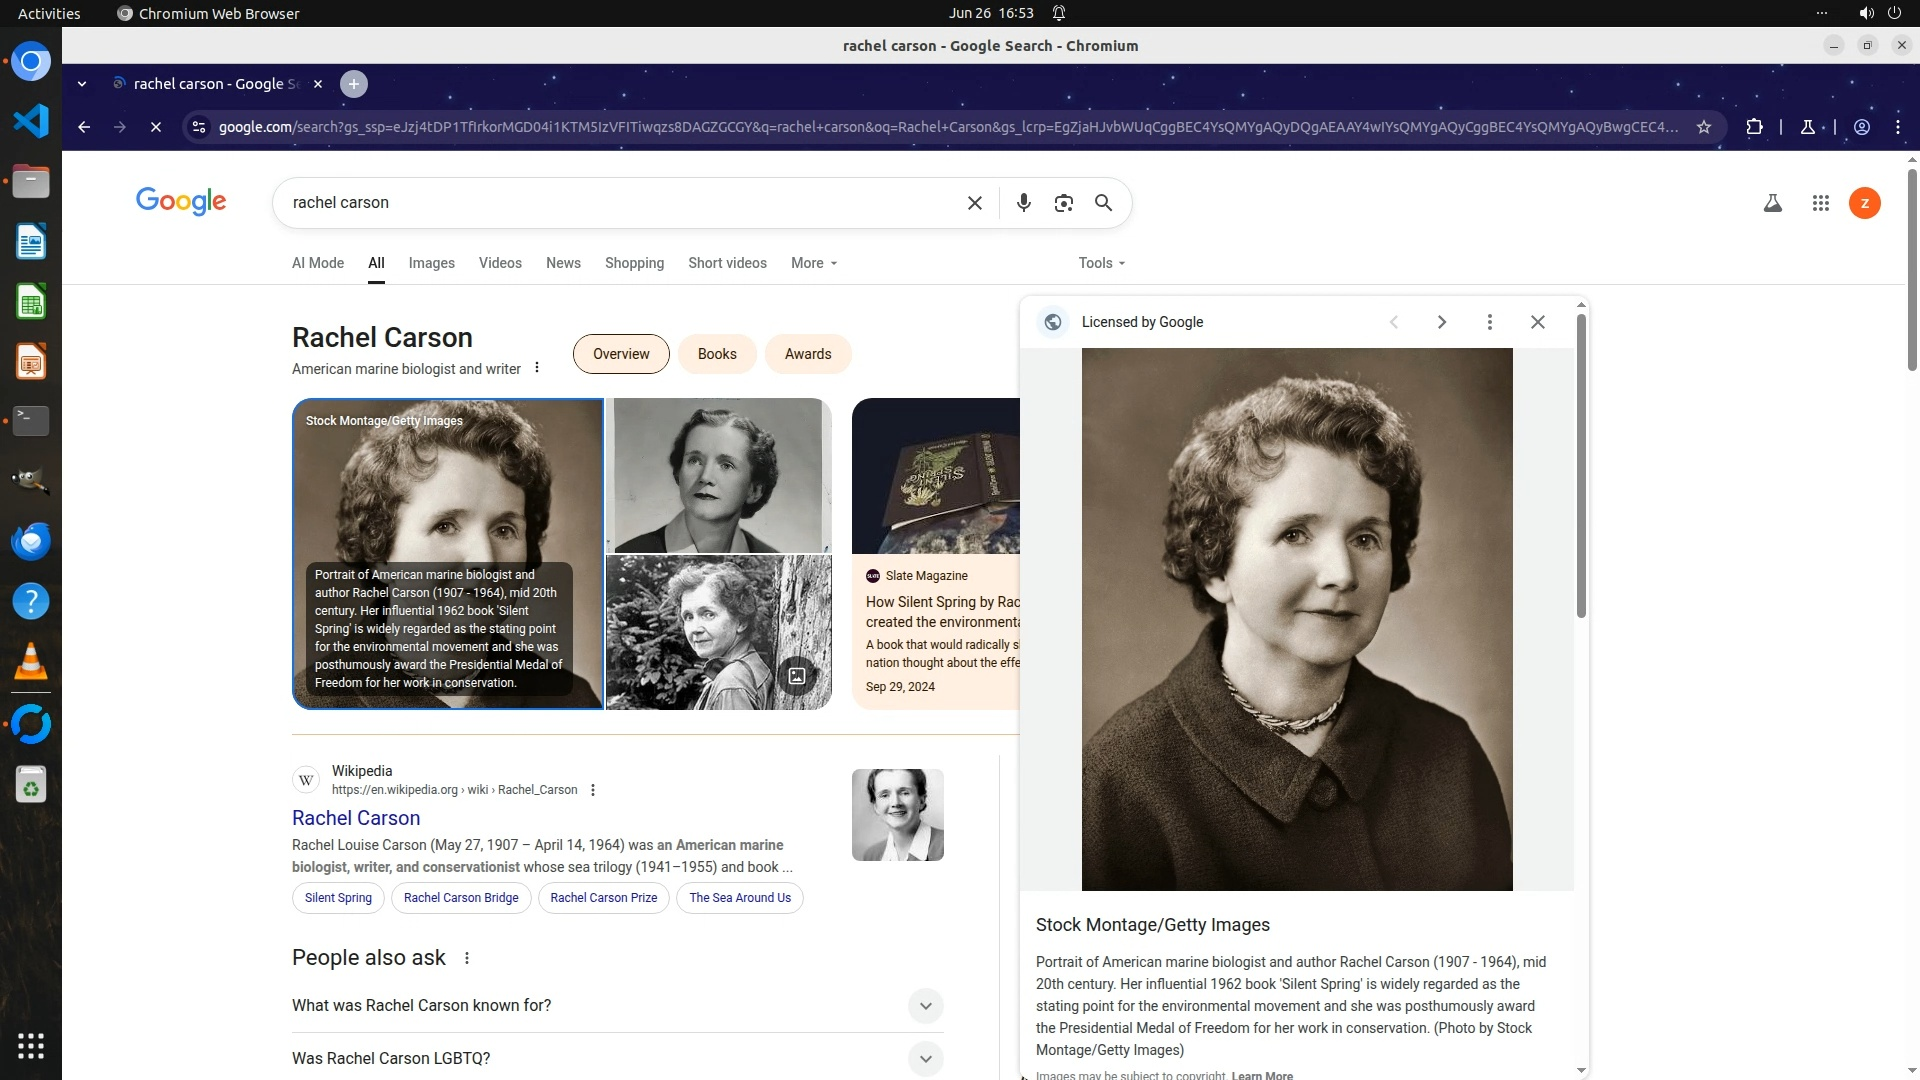Go to next image in viewer panel
Screen dimensions: 1920x1080
pos(1441,322)
